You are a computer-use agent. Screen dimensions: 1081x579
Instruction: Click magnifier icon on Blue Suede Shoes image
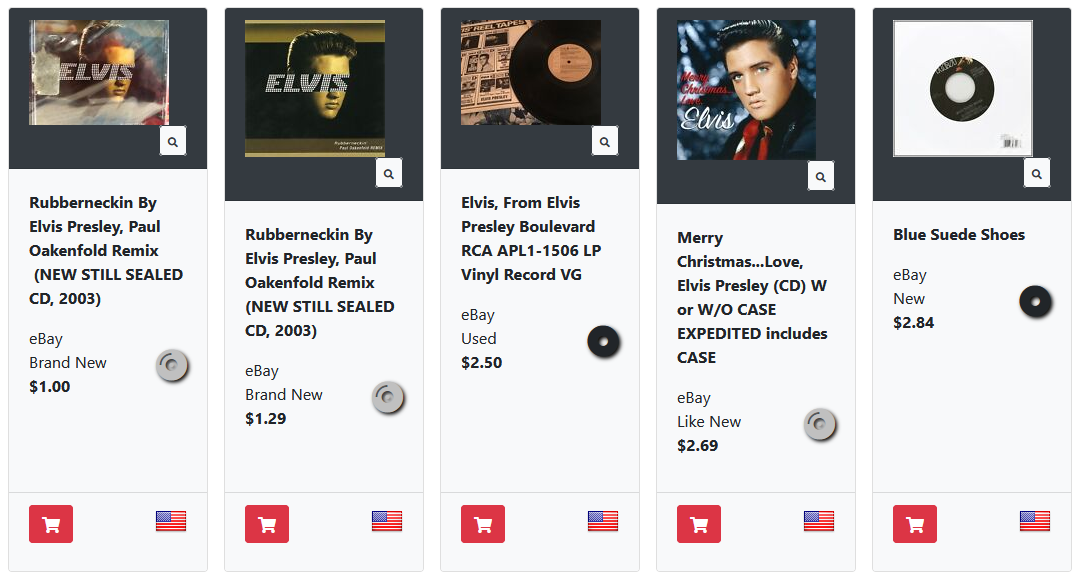click(1037, 173)
